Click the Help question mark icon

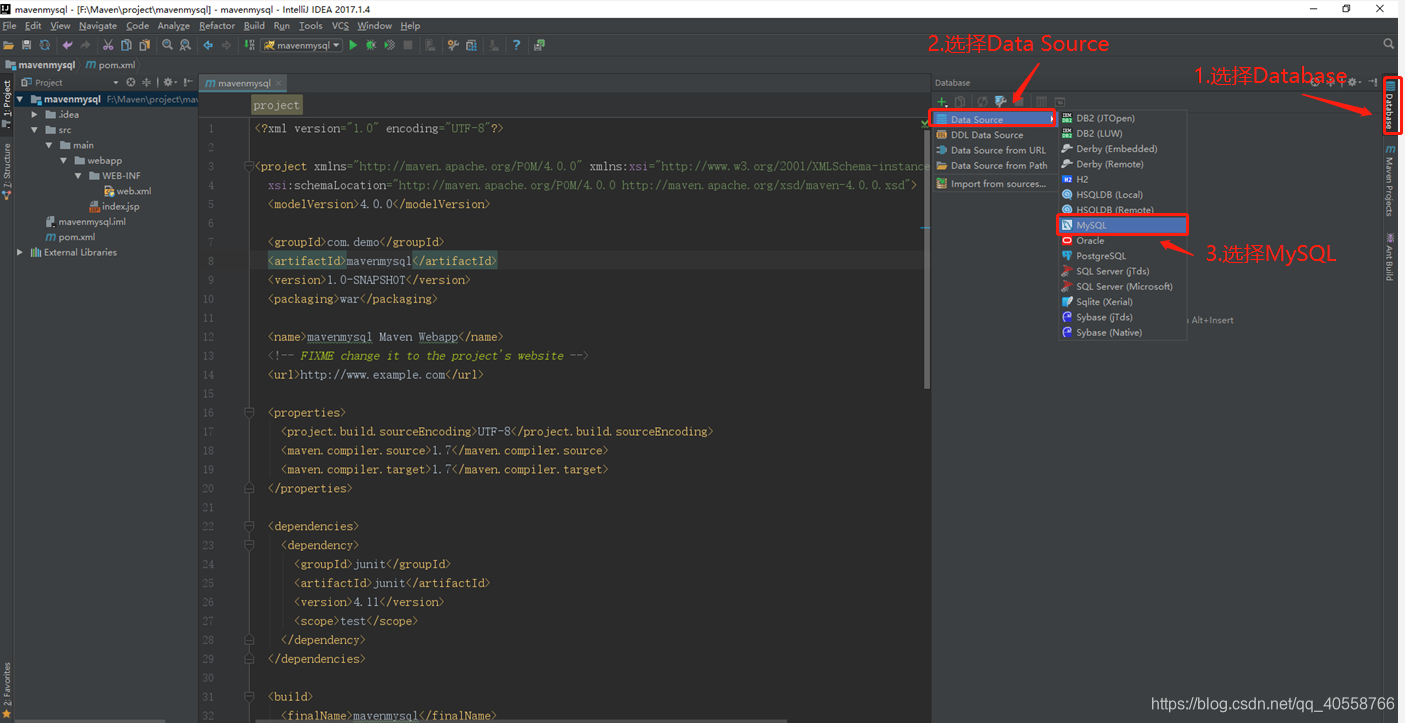[x=516, y=45]
